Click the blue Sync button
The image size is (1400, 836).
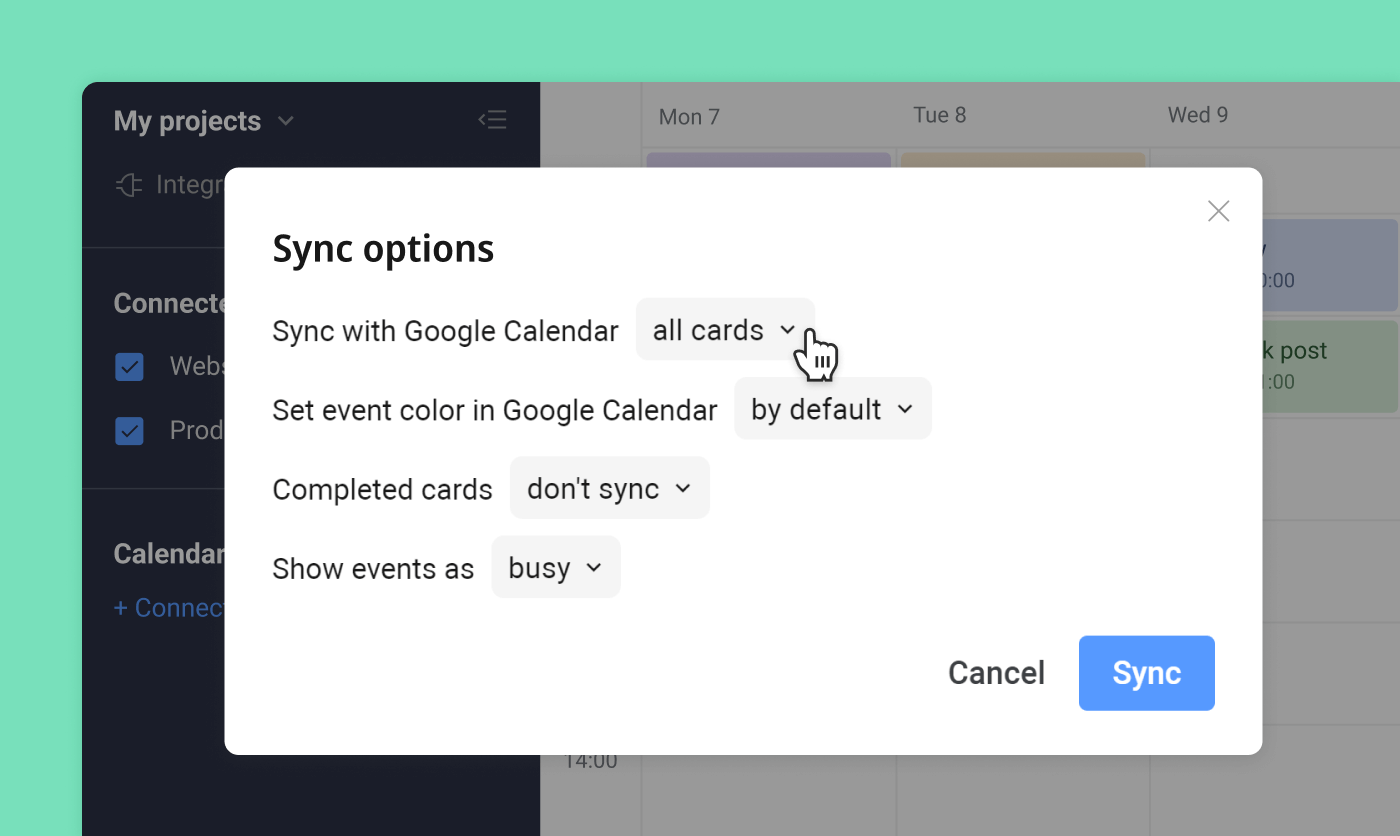1146,673
